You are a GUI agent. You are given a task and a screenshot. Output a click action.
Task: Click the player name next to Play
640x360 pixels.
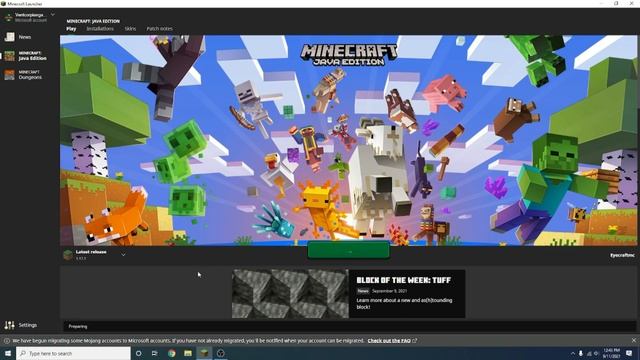pyautogui.click(x=622, y=256)
